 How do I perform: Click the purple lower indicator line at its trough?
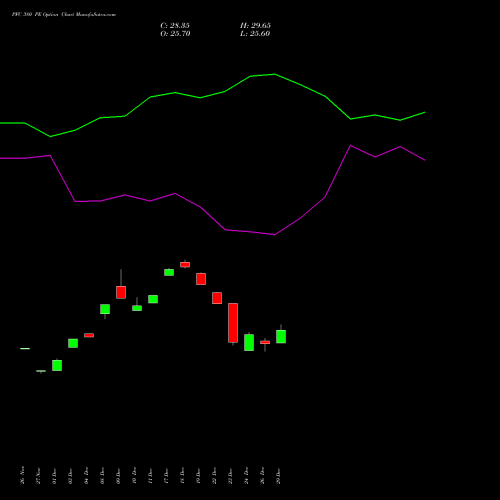(x=274, y=235)
